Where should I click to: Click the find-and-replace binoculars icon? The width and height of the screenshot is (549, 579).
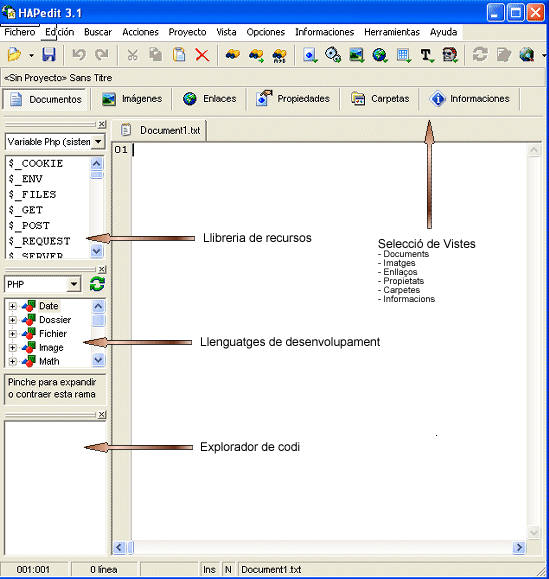pos(279,55)
